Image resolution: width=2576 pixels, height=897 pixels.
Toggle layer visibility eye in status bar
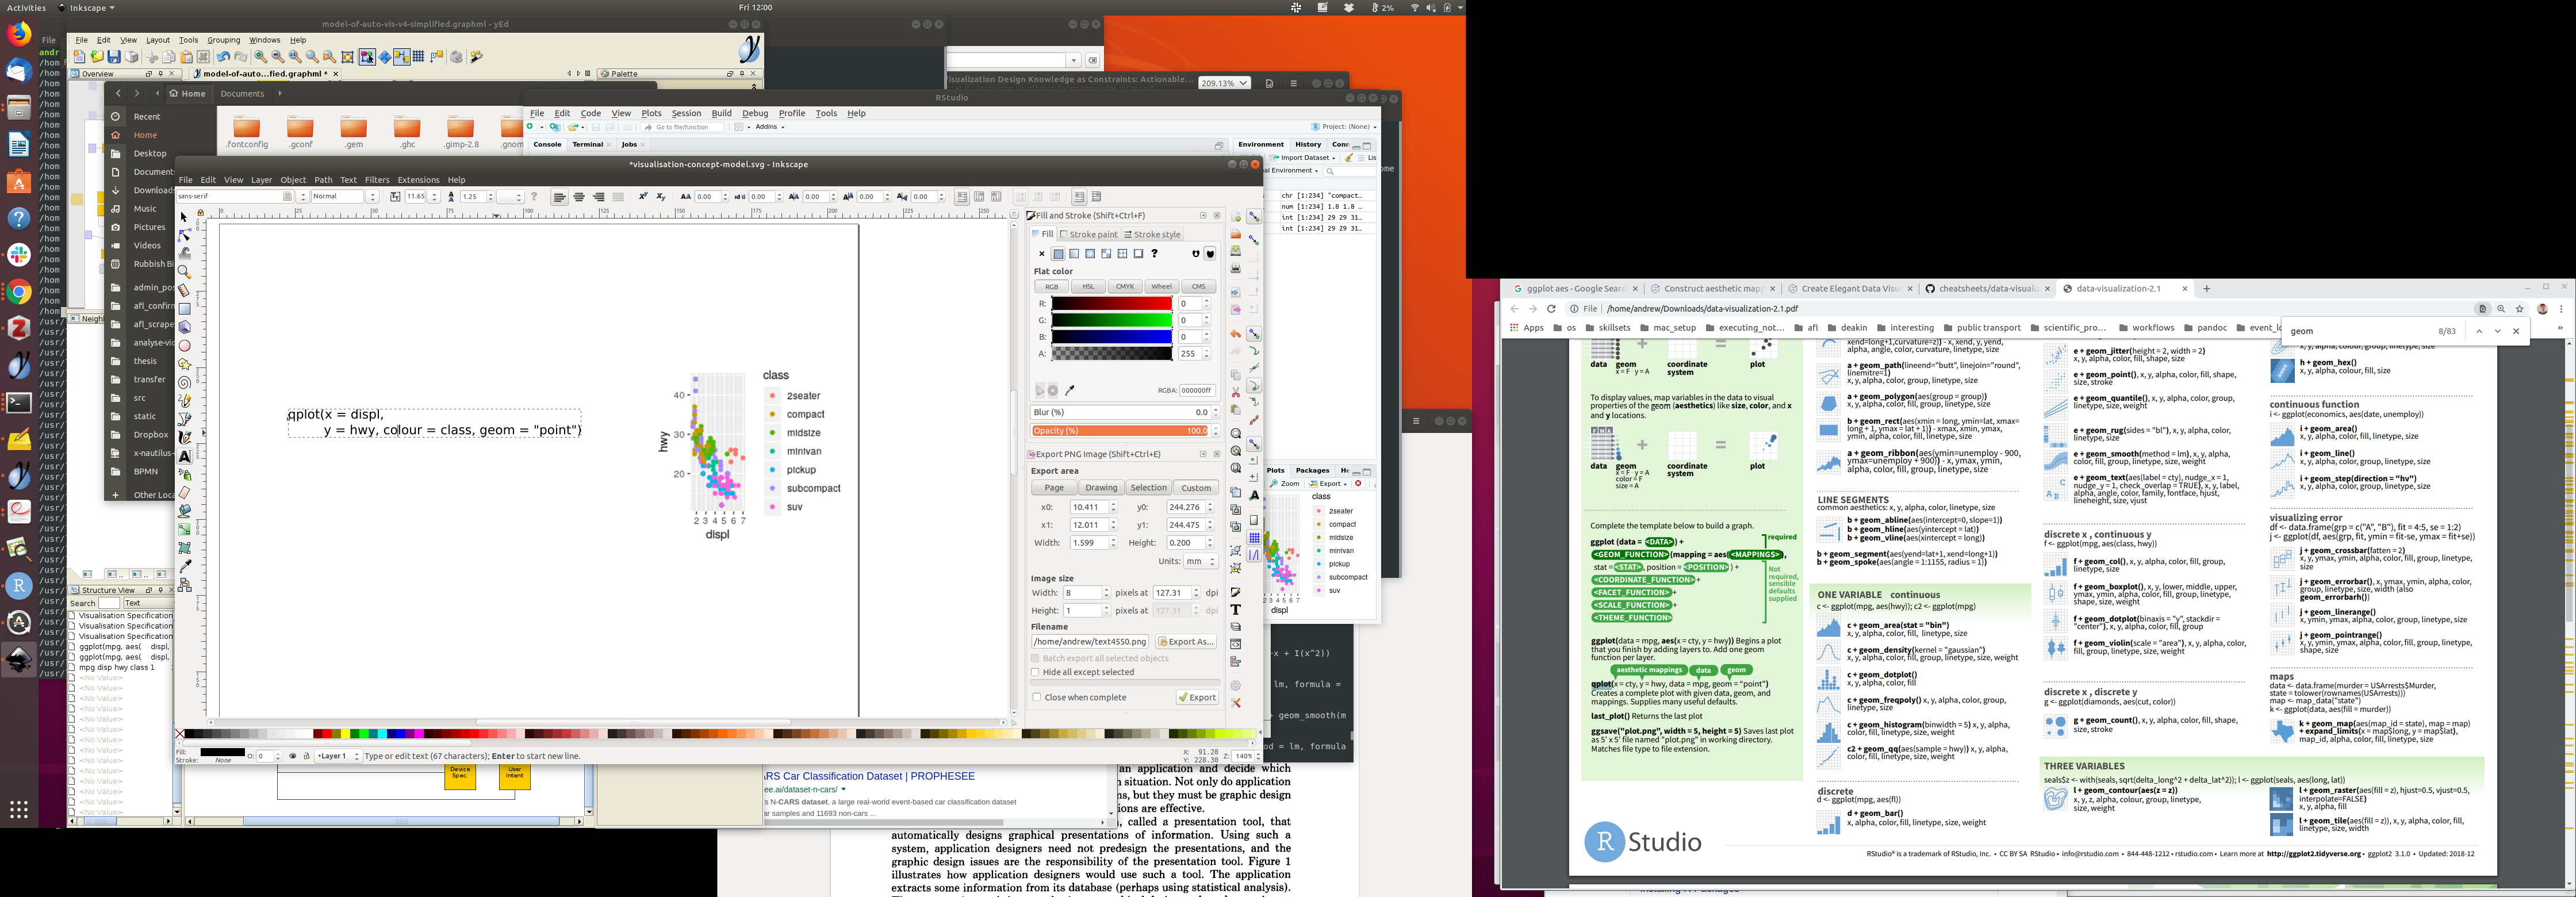[x=292, y=756]
